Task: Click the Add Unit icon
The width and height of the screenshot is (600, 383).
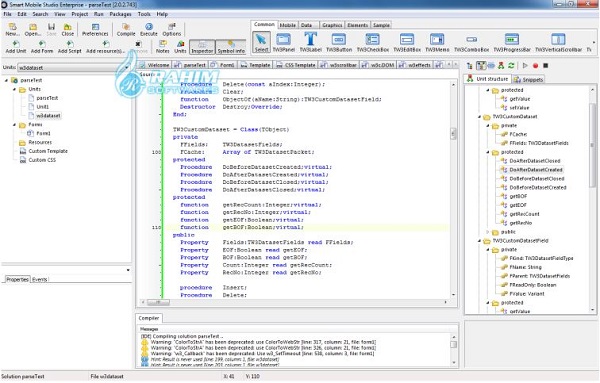Action: click(16, 47)
